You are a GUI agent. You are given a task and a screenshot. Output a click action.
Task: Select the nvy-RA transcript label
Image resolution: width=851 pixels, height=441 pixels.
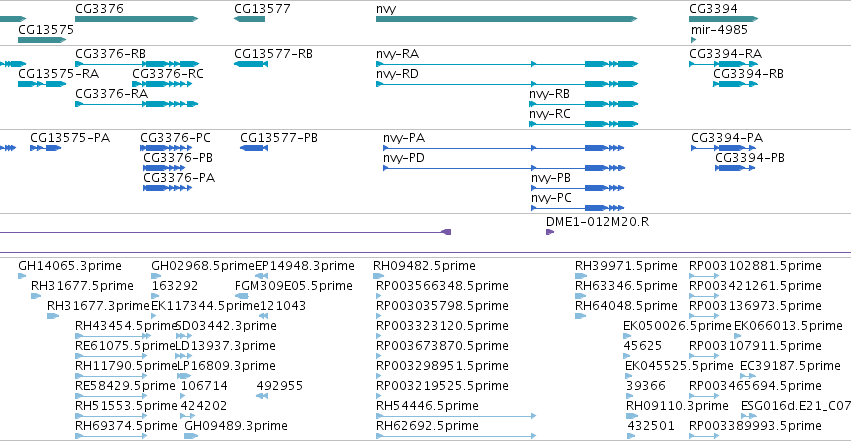pyautogui.click(x=397, y=54)
